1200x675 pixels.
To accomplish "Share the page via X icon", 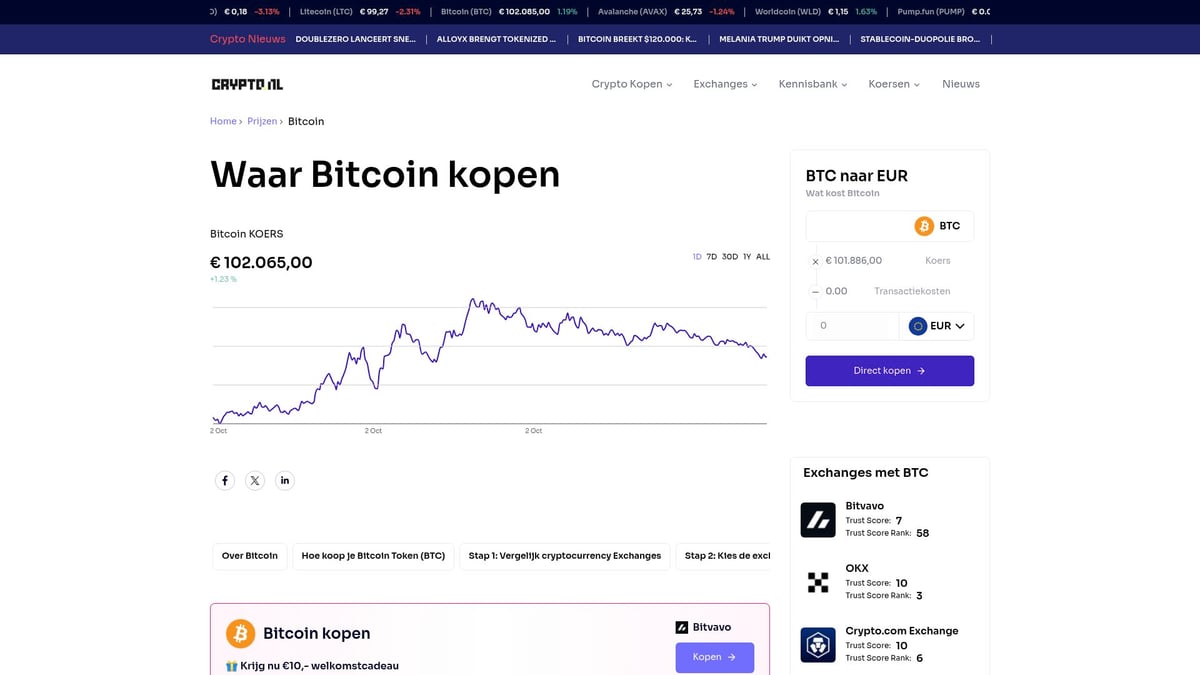I will click(x=255, y=481).
